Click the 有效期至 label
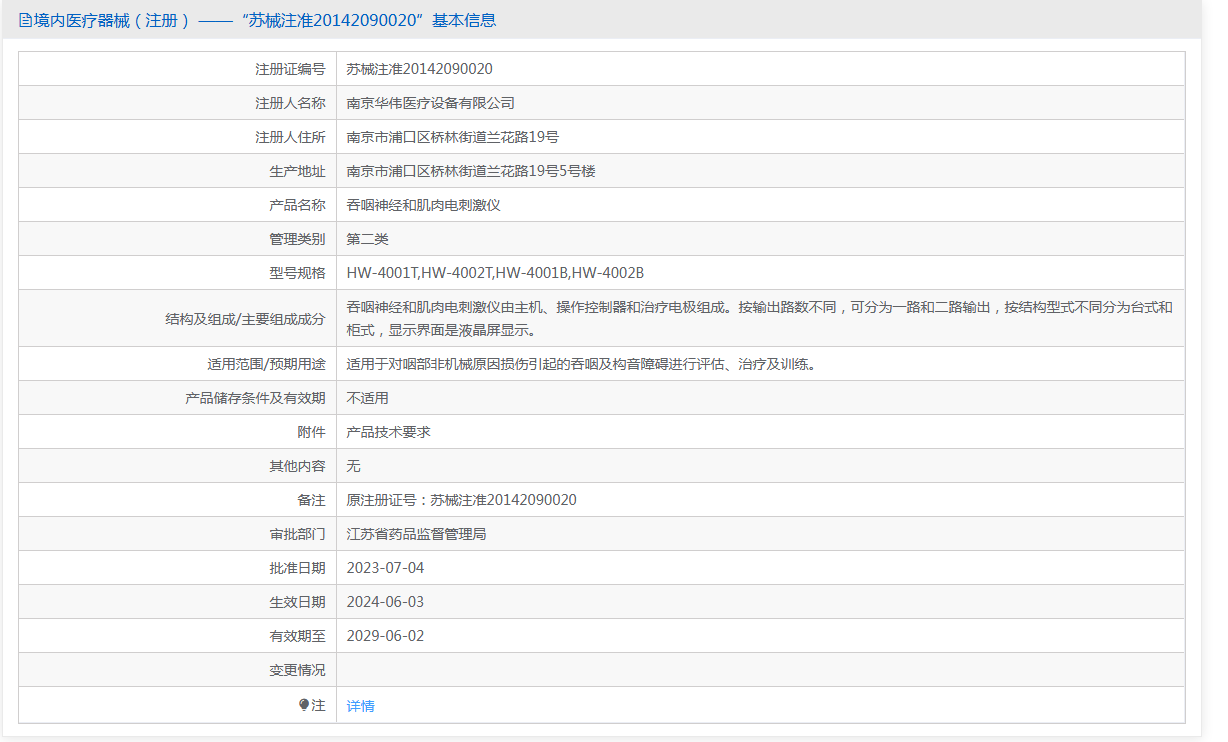Screen dimensions: 1228x742 coord(297,636)
